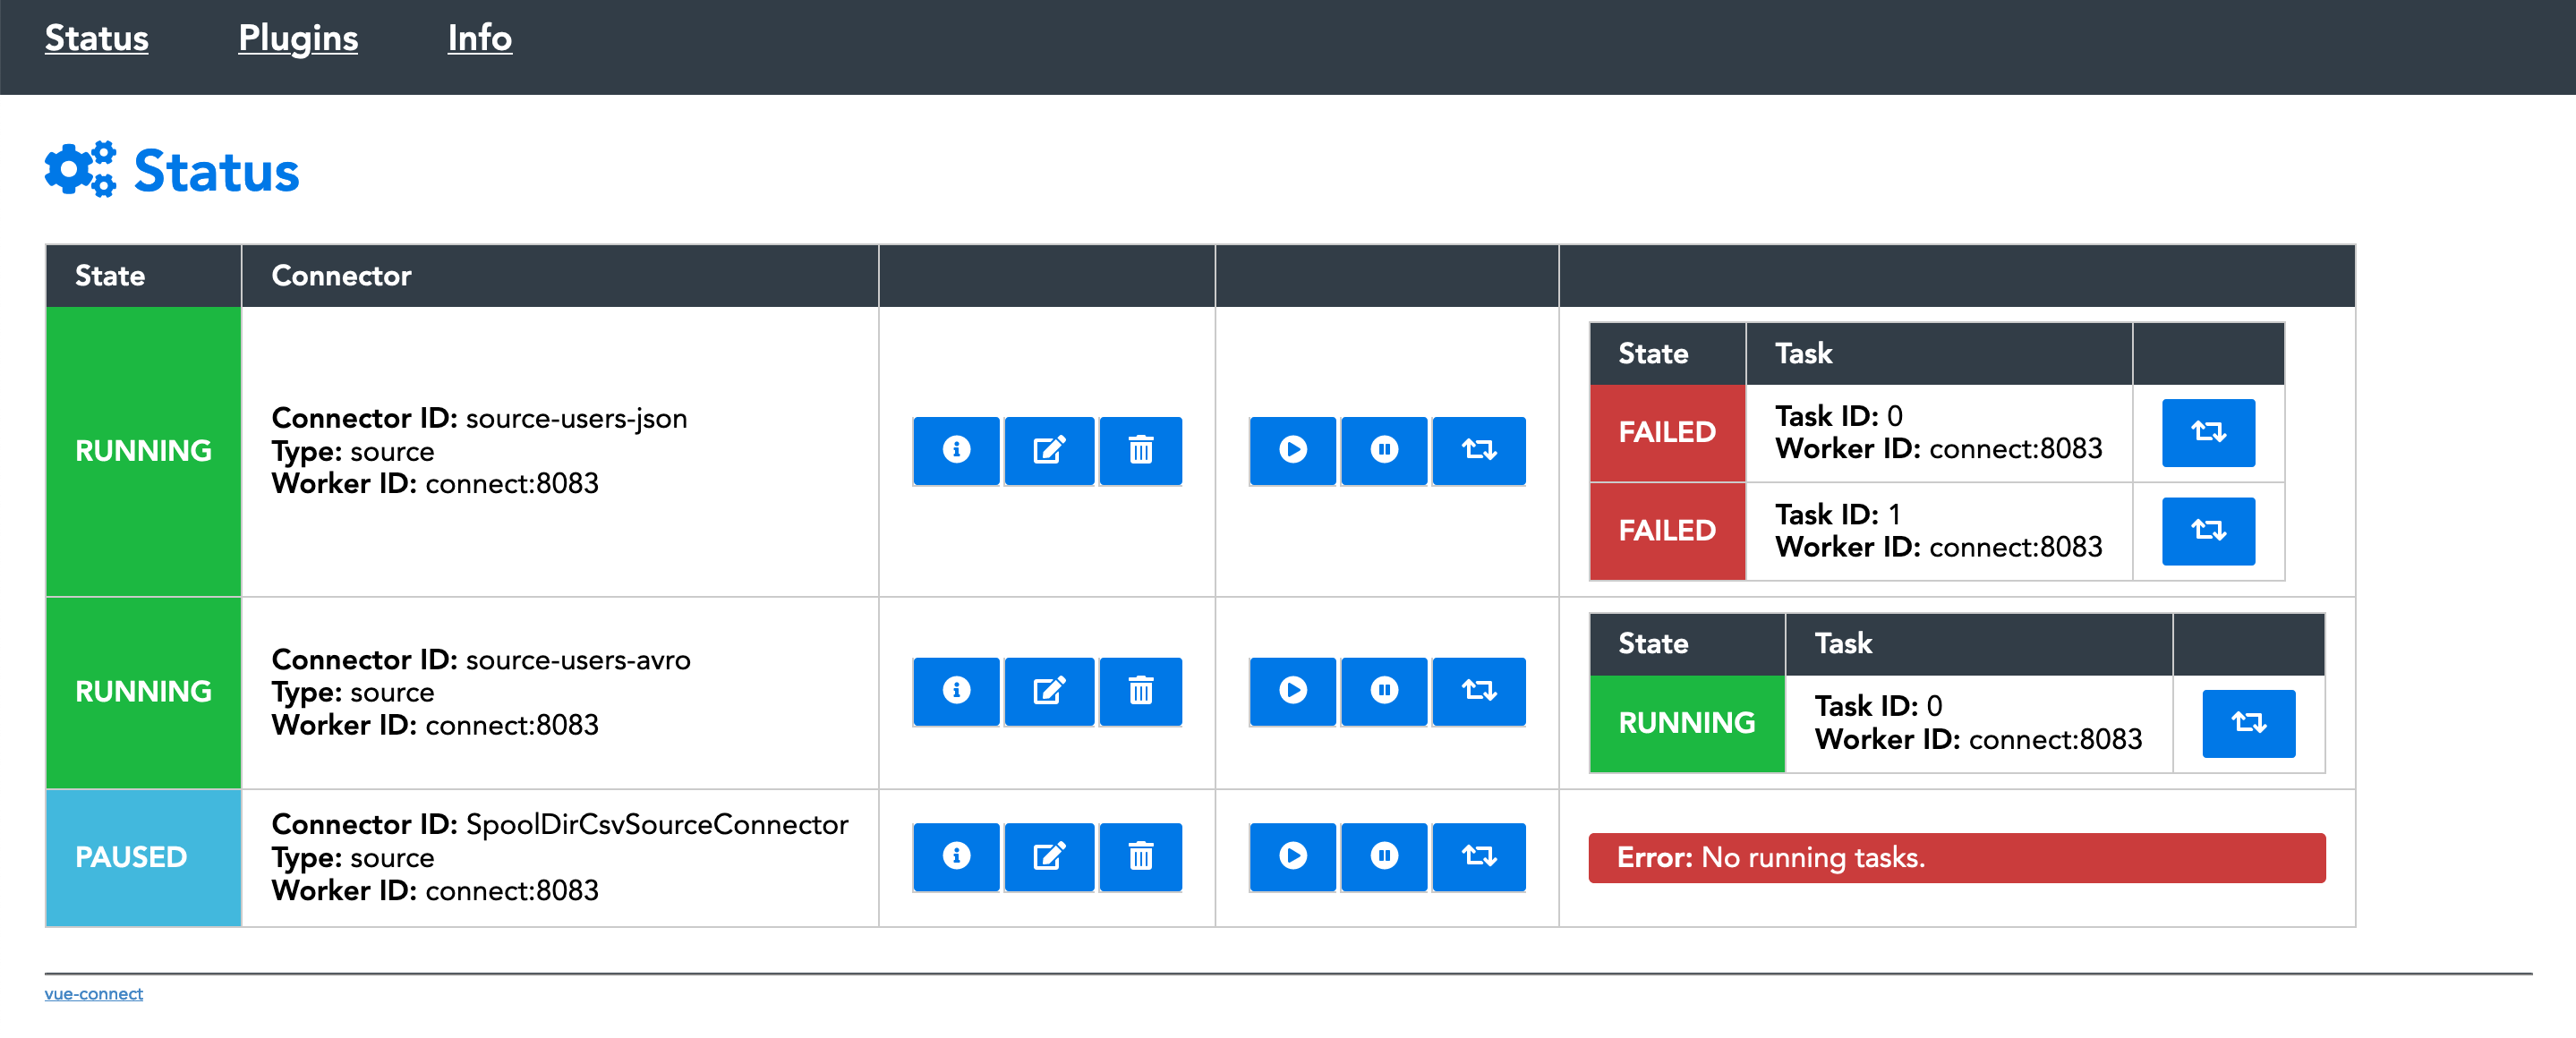Show info for source-users-json connector
Image resolution: width=2576 pixels, height=1038 pixels.
(956, 450)
